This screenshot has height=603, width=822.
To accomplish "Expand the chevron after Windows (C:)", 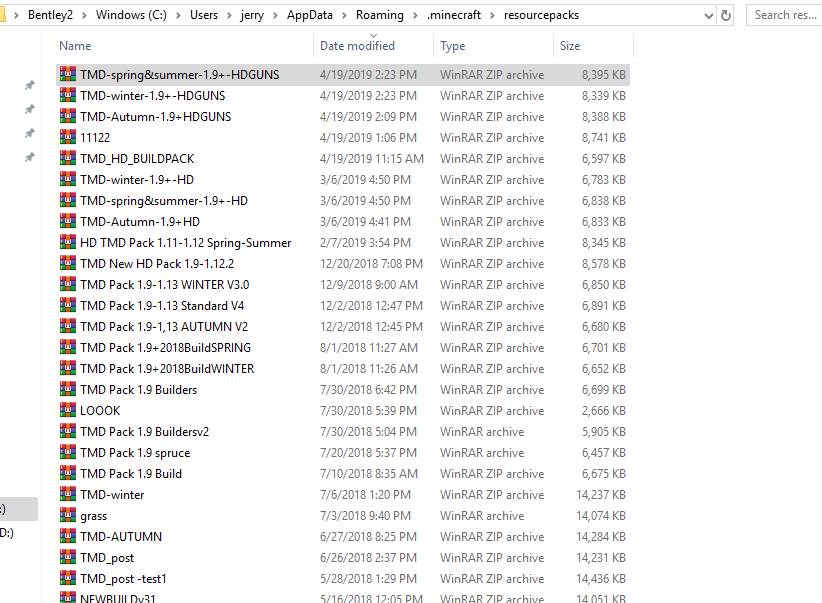I will tap(178, 16).
